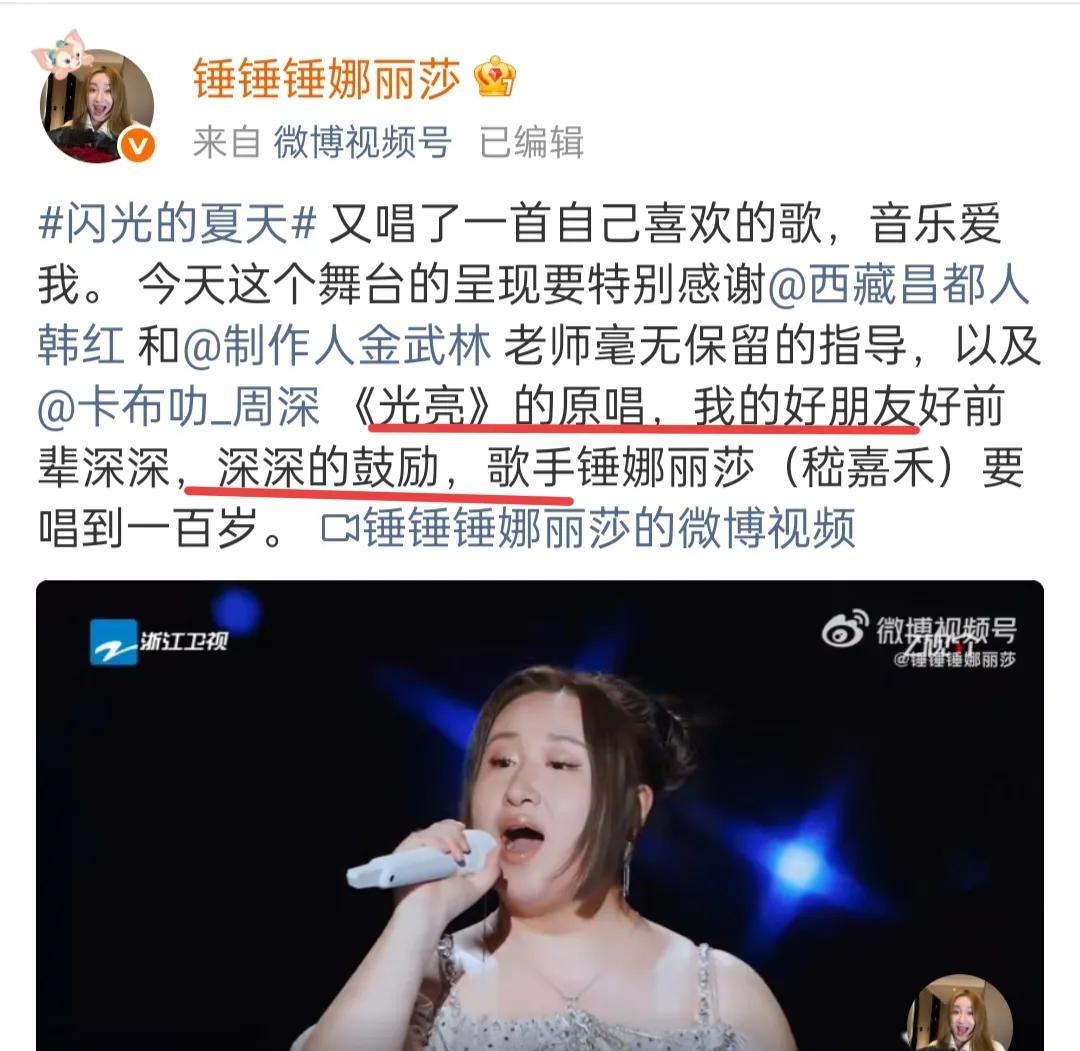Click the 已编辑 edited label
This screenshot has height=1051, width=1080.
531,142
